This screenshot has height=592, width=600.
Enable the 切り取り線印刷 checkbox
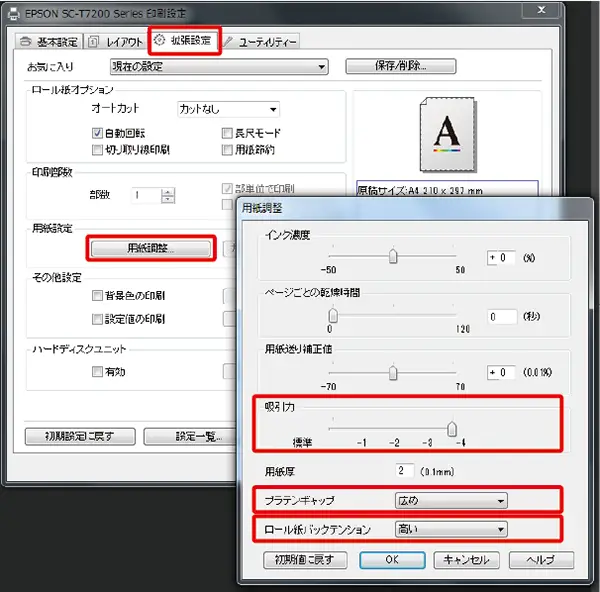point(97,150)
